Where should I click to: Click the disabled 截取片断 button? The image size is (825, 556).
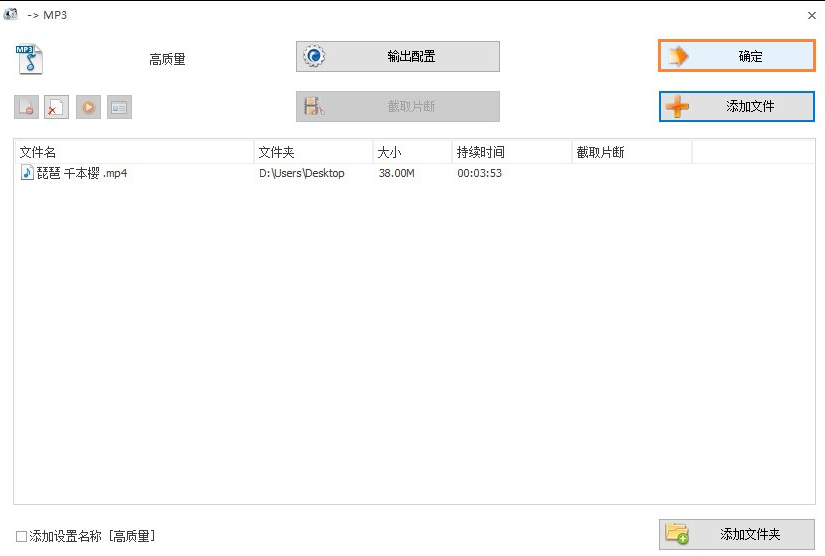point(398,106)
